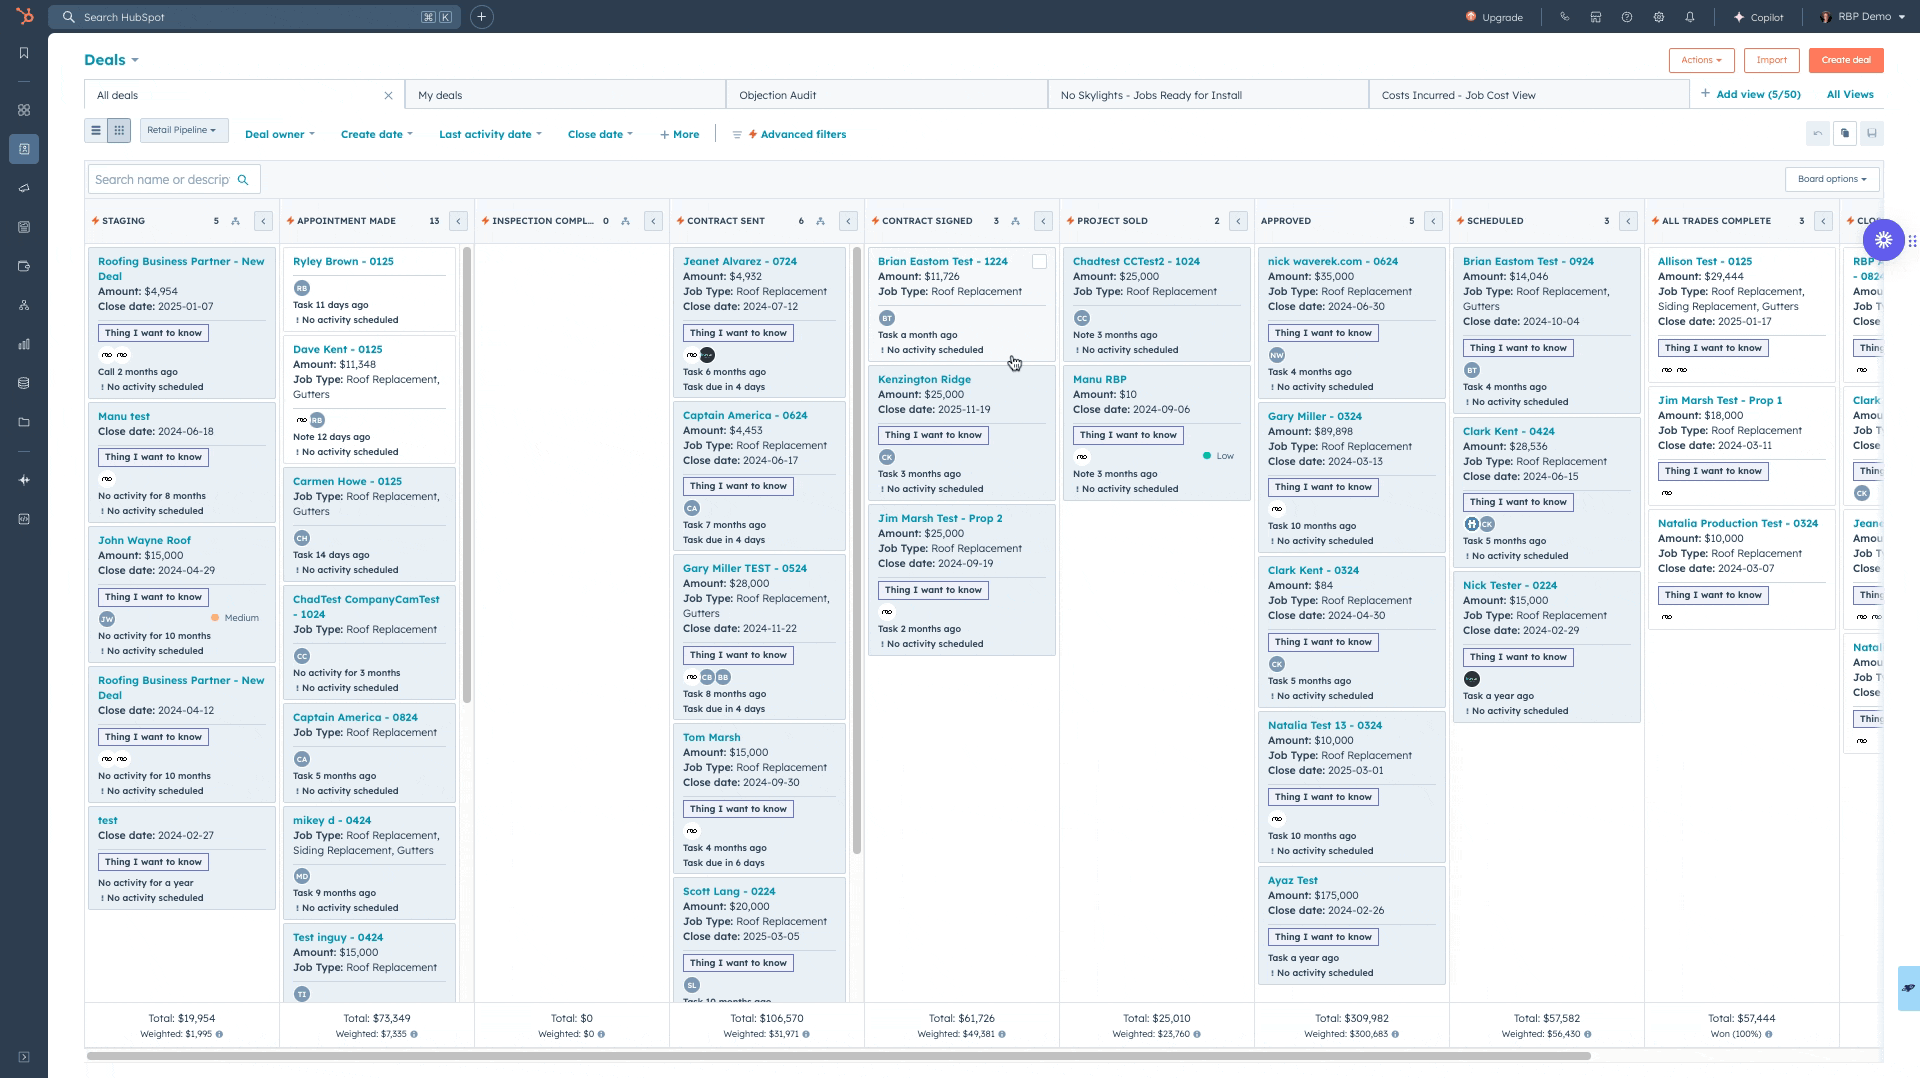Open the Deal owner filter dropdown
This screenshot has width=1920, height=1078.
[x=279, y=134]
